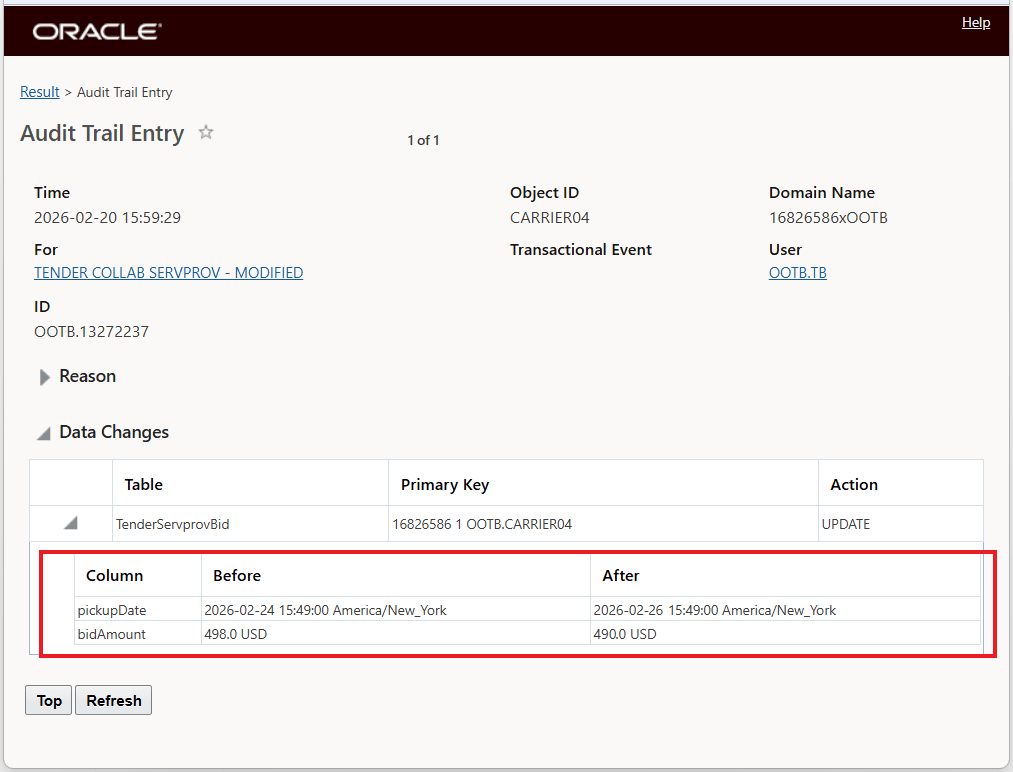Select the Audit Trail Entry breadcrumb label
The width and height of the screenshot is (1013, 772).
(x=124, y=91)
